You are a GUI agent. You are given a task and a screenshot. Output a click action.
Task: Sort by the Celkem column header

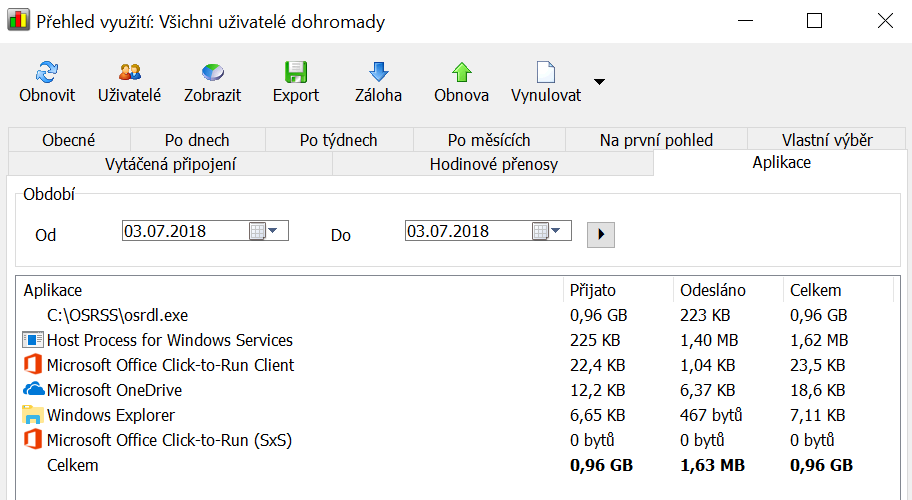815,290
